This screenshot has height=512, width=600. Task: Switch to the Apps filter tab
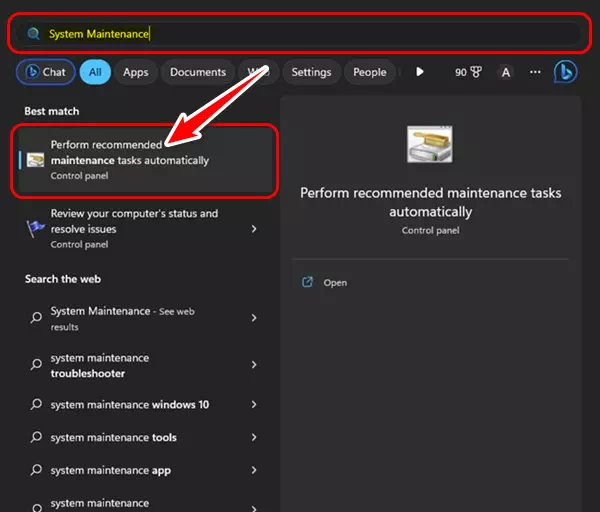[135, 72]
